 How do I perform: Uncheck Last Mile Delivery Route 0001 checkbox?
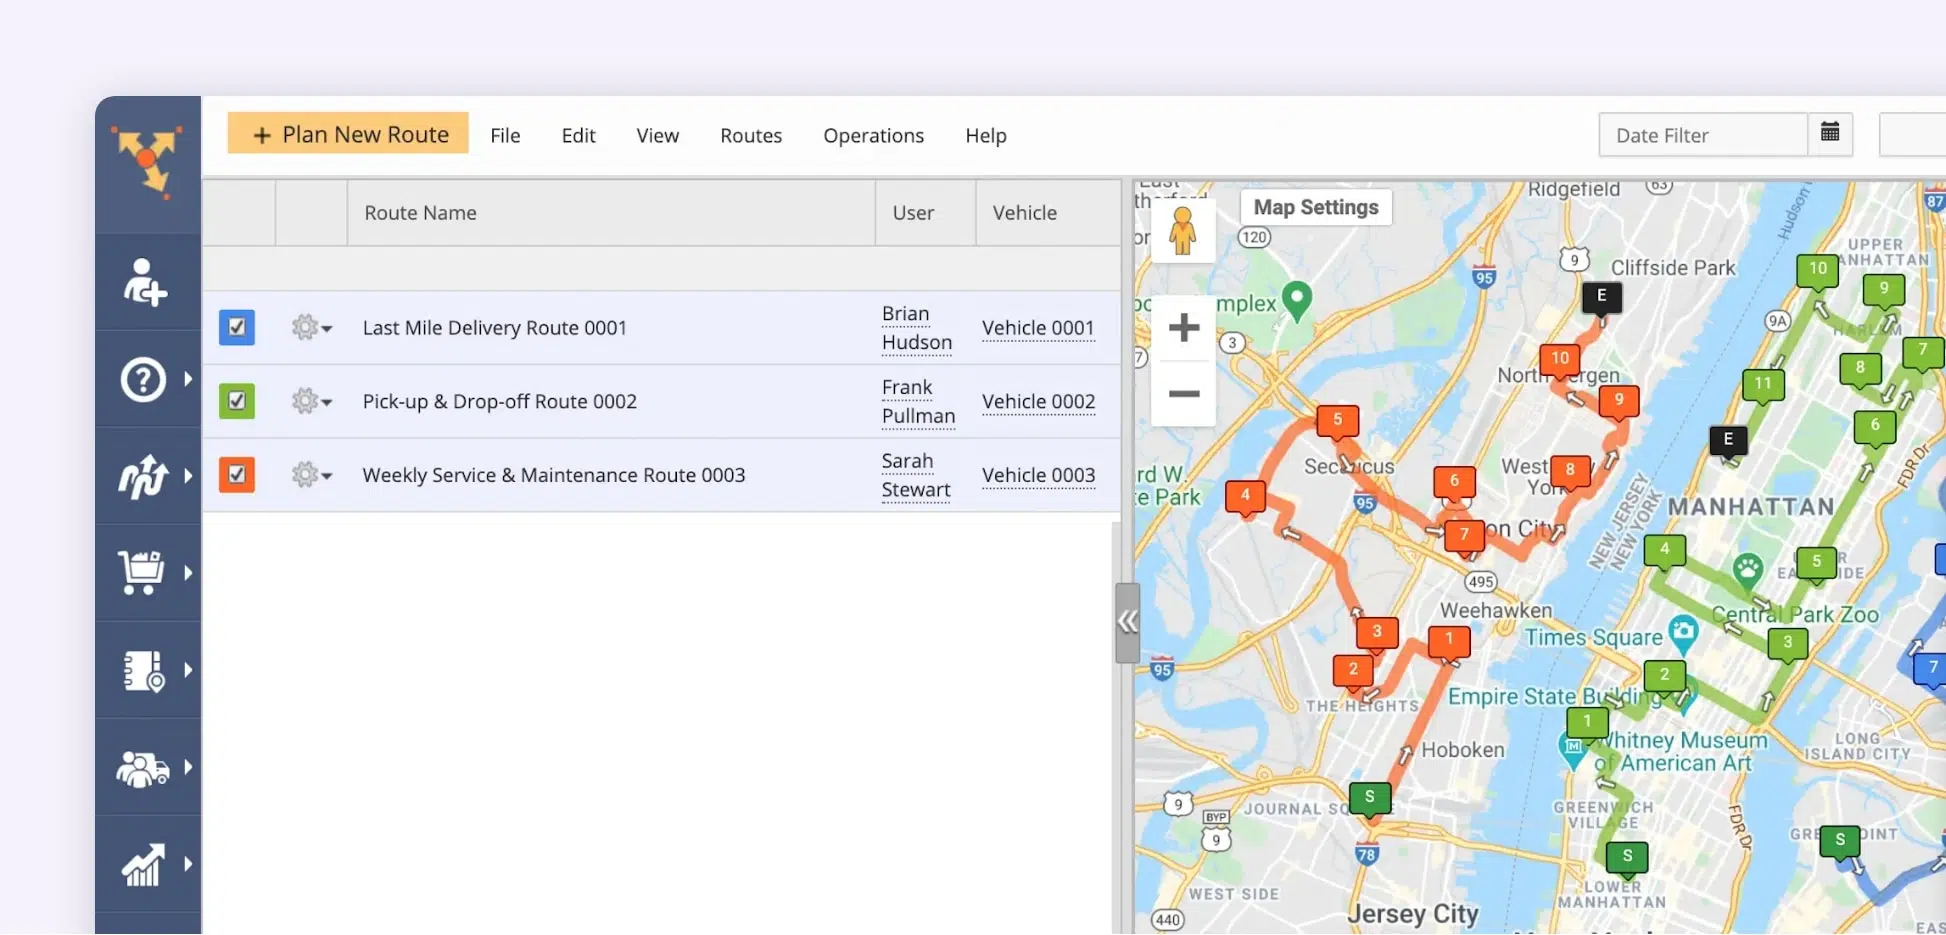tap(237, 327)
